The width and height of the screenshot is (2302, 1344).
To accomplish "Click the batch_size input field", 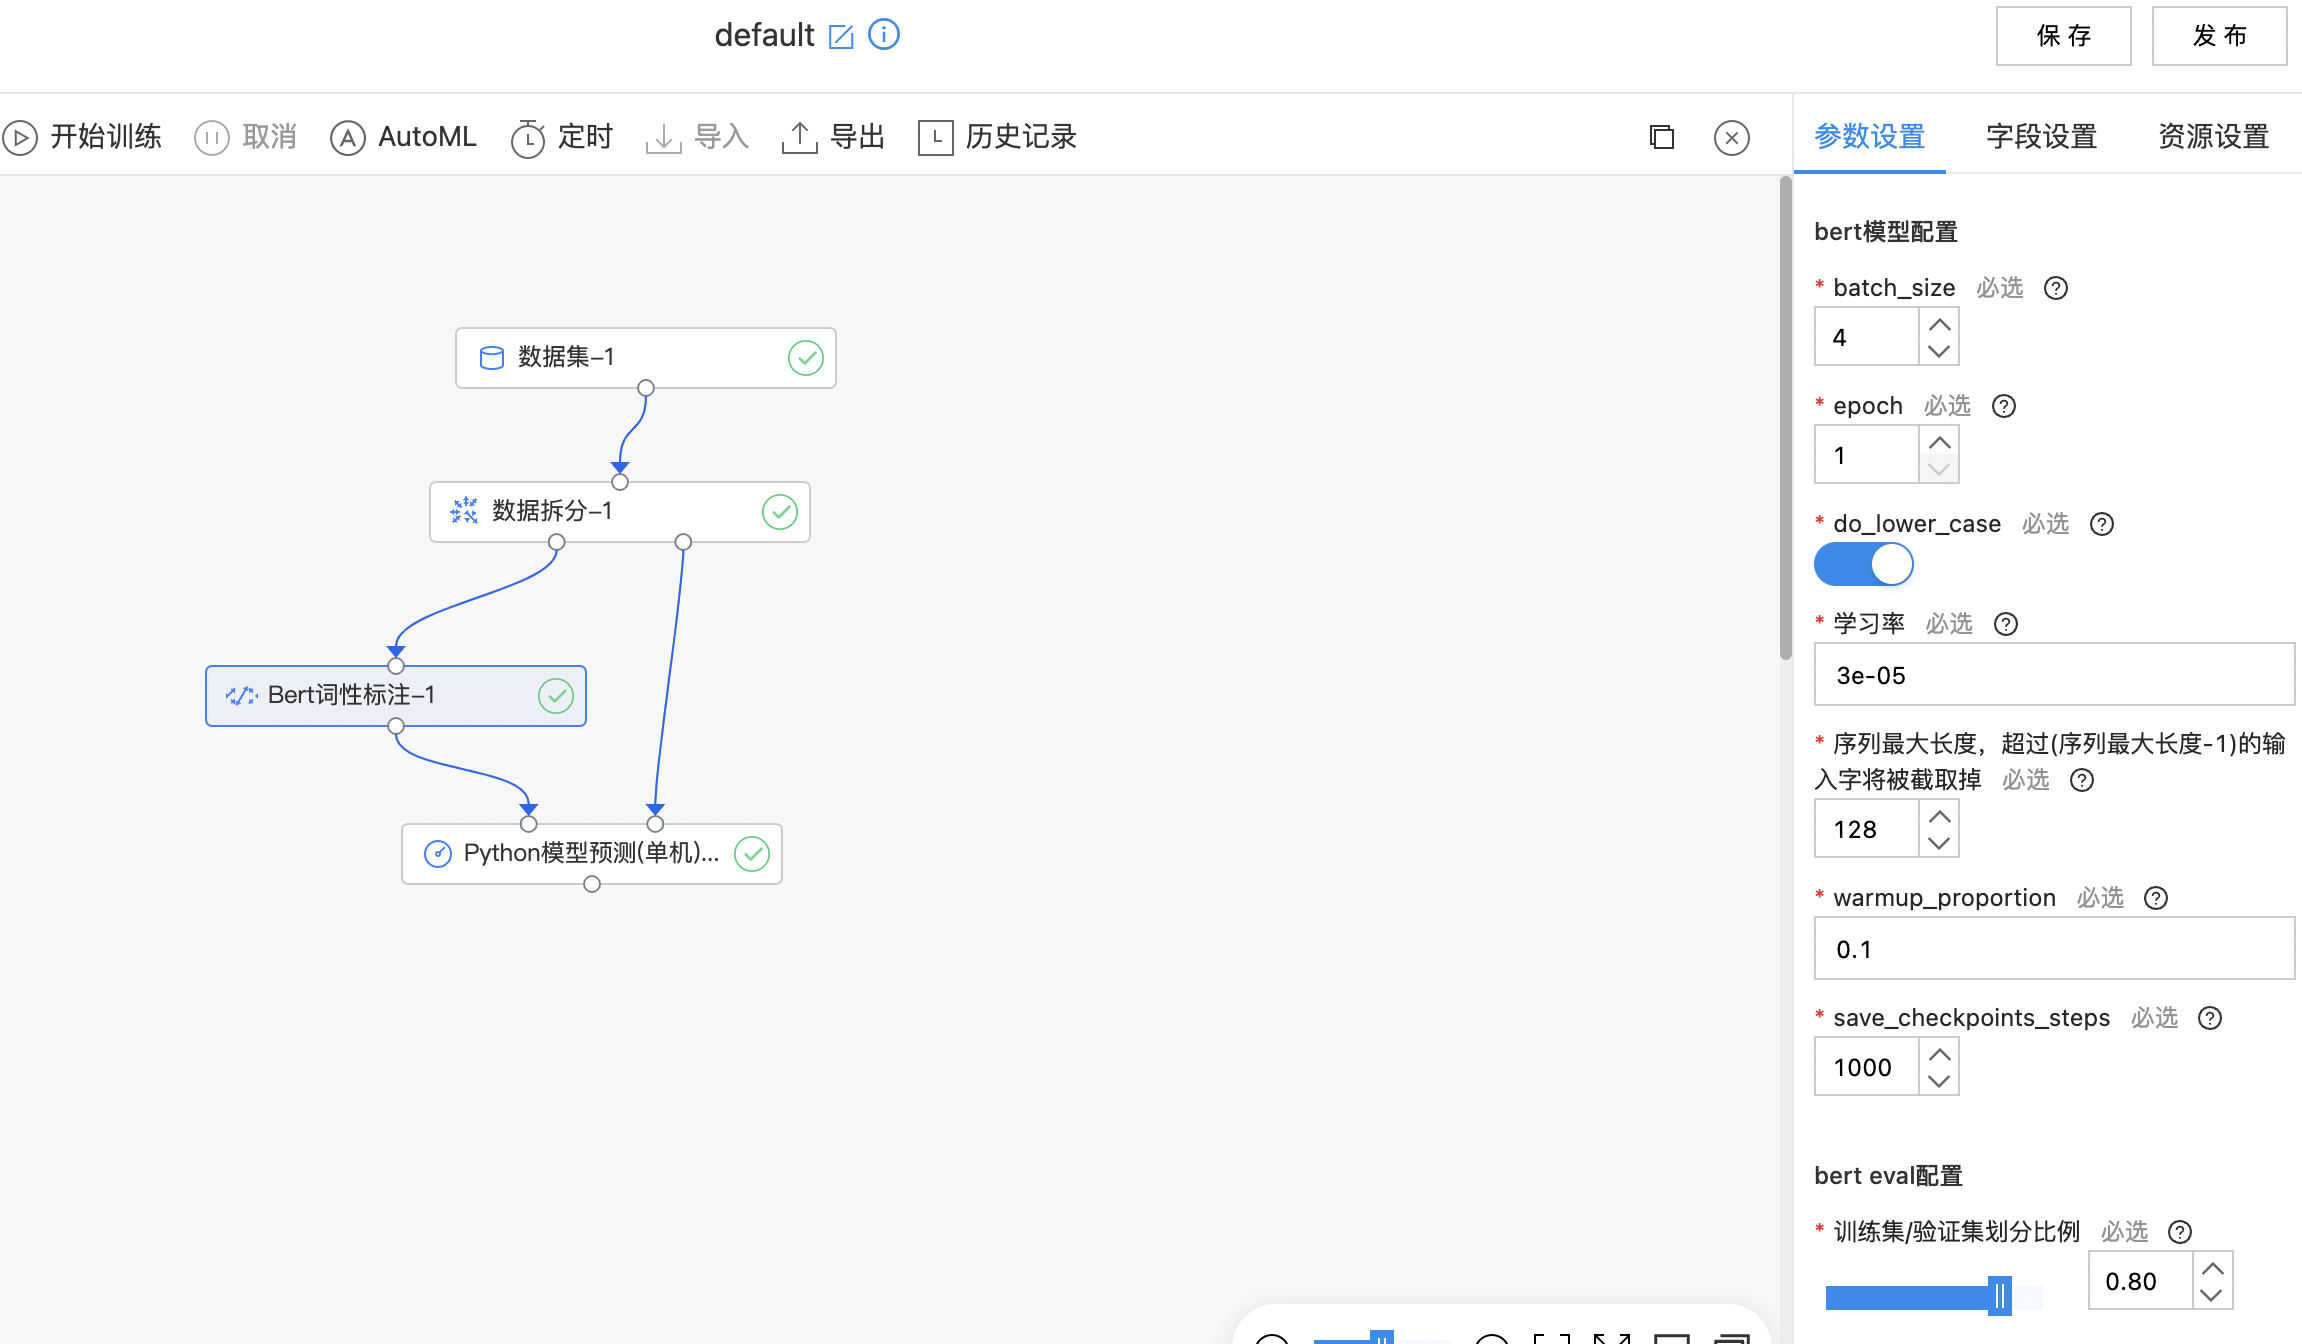I will point(1867,337).
